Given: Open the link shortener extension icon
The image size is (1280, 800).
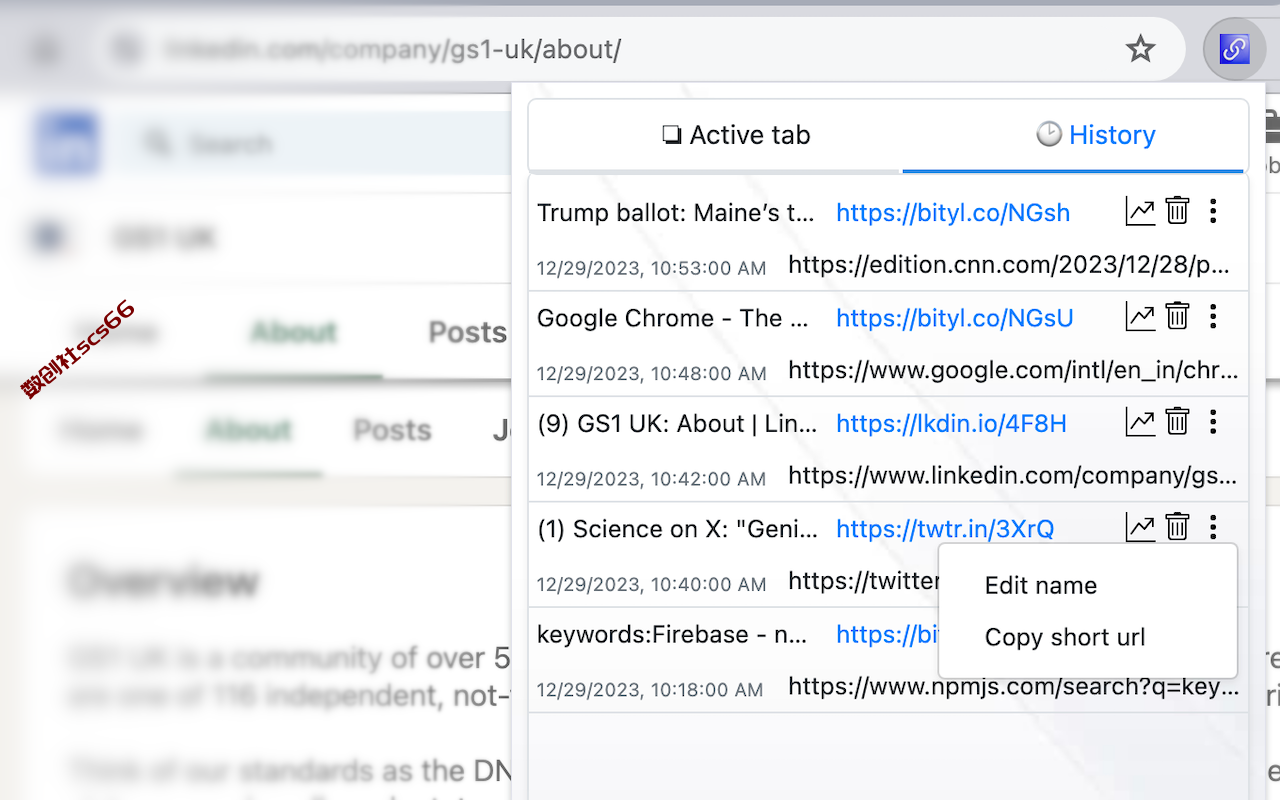Looking at the screenshot, I should pos(1234,48).
